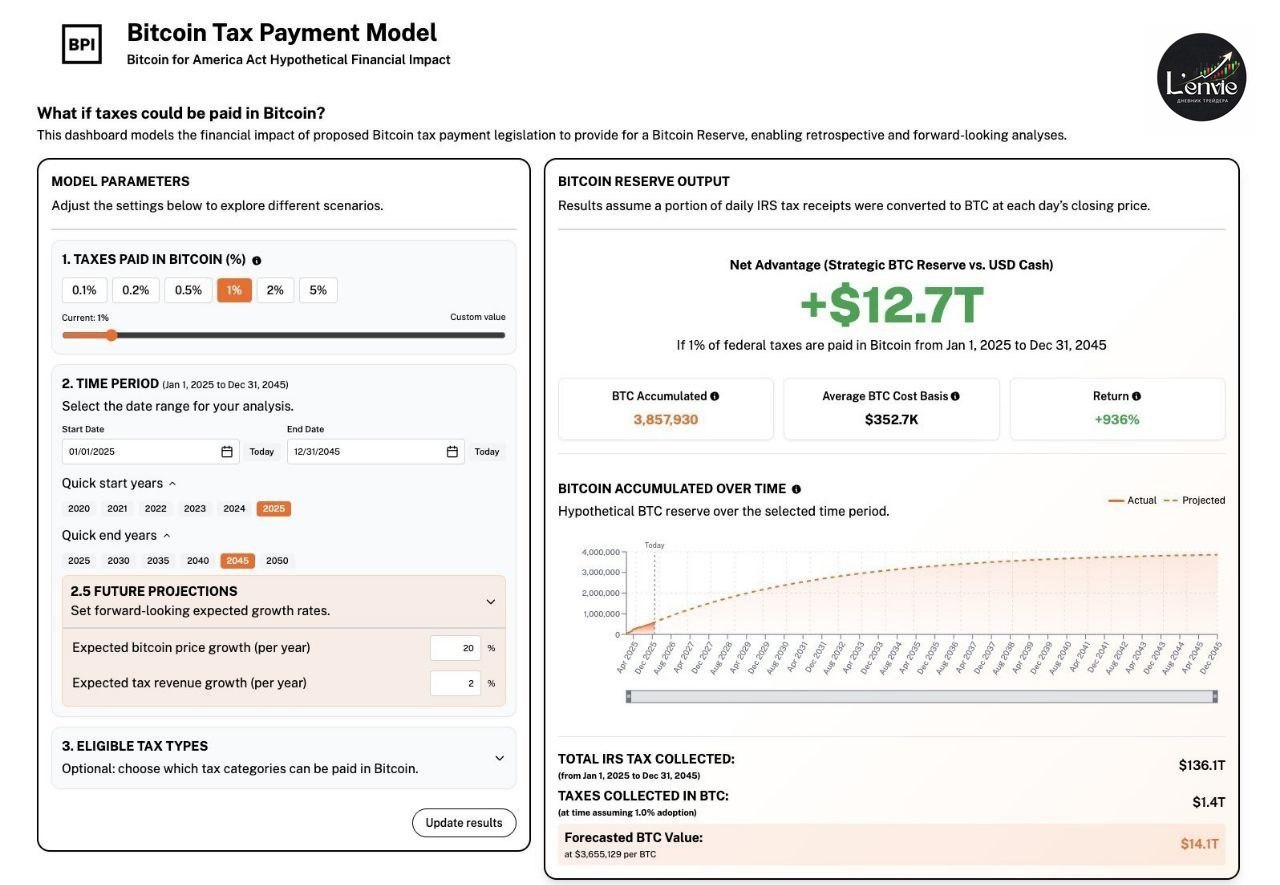Choose 2050 as quick end year
Image resolution: width=1280 pixels, height=885 pixels.
point(277,561)
